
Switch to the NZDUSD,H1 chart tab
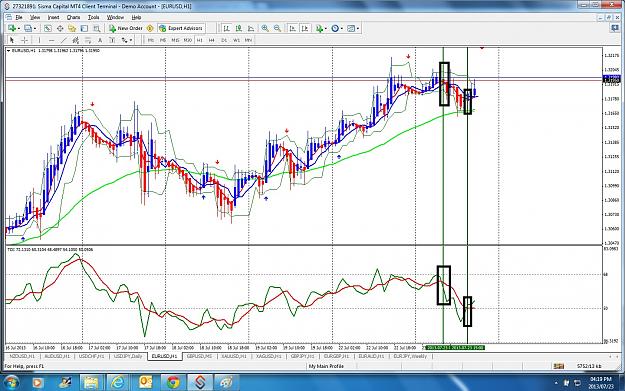[x=22, y=356]
